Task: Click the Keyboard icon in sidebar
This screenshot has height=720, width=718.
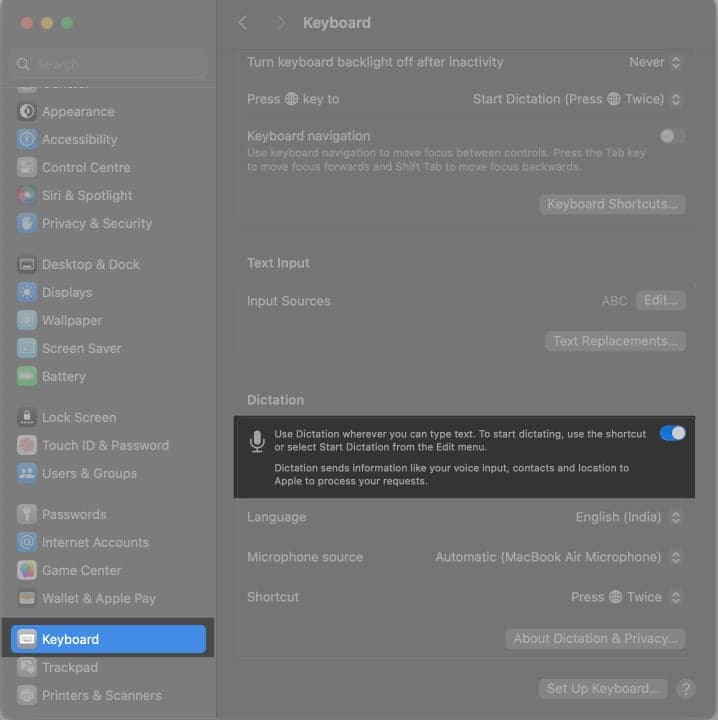Action: coord(27,639)
